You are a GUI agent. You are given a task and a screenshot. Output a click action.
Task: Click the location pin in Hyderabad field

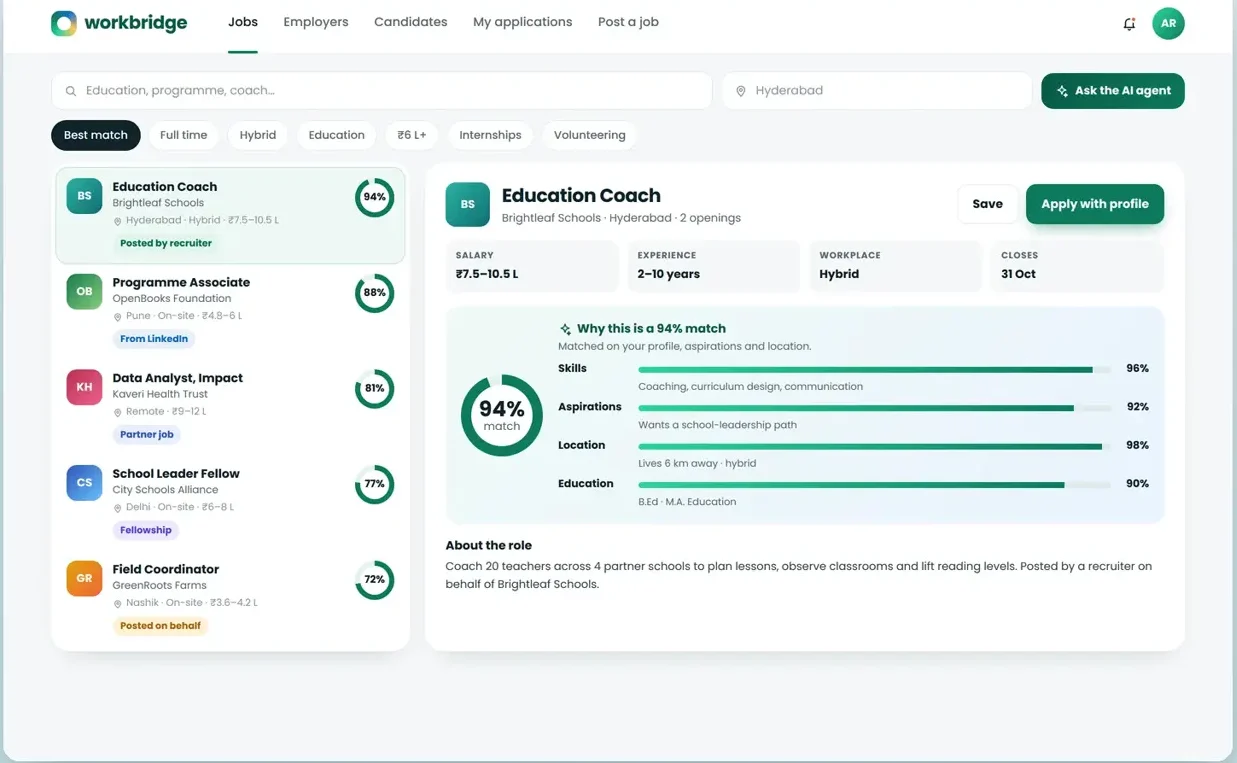[x=741, y=91]
